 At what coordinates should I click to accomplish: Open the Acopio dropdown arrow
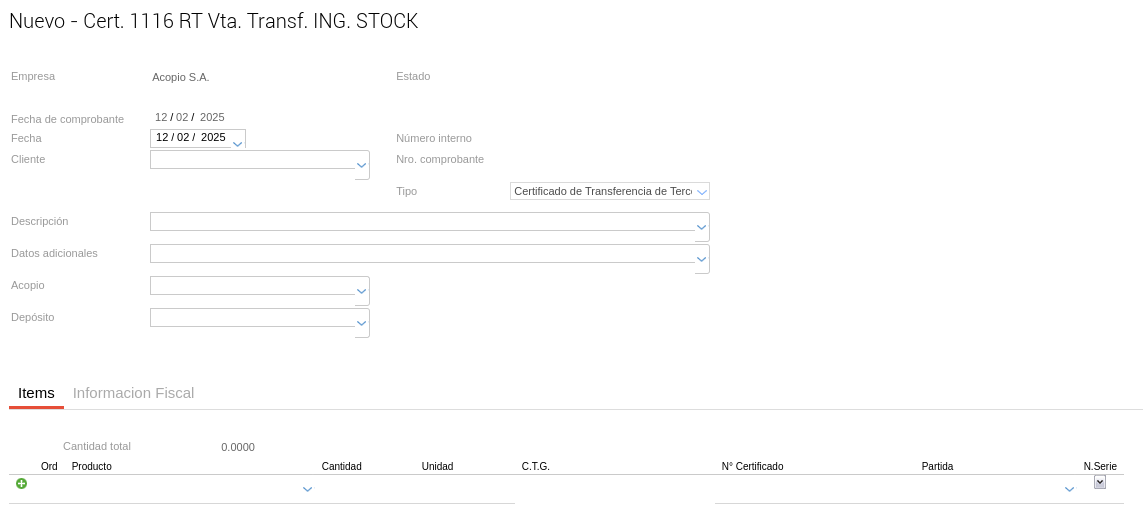pyautogui.click(x=362, y=292)
